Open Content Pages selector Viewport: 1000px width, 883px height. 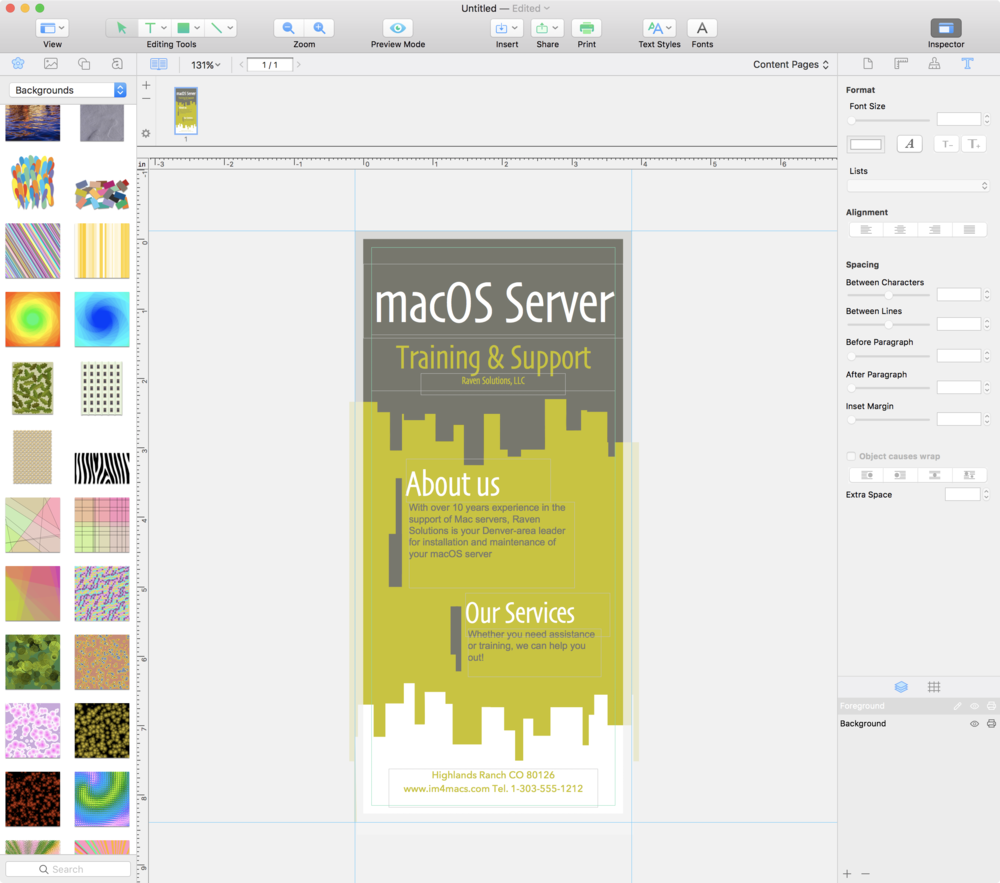pyautogui.click(x=791, y=64)
